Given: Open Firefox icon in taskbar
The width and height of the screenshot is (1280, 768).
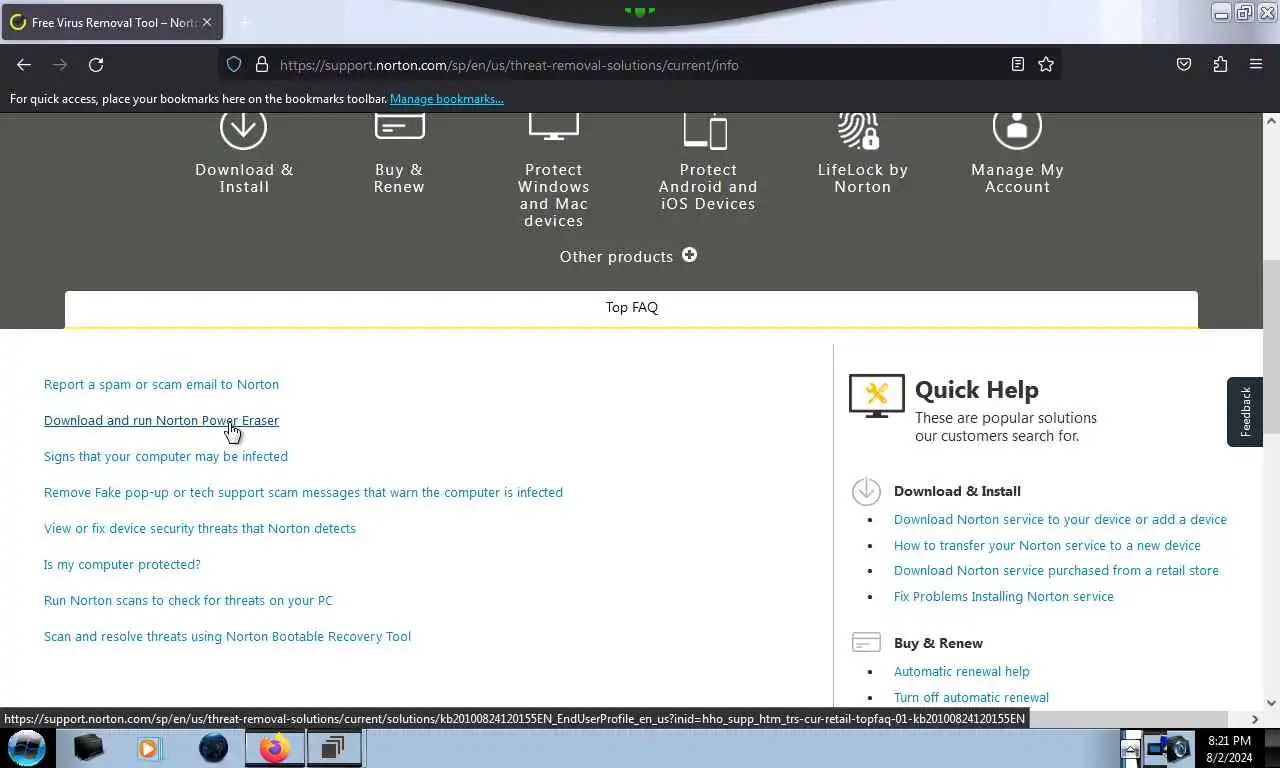Looking at the screenshot, I should coord(275,748).
